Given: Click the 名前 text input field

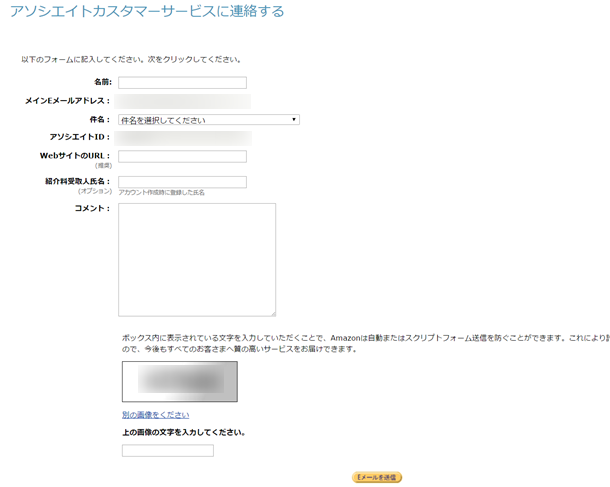Looking at the screenshot, I should tap(182, 83).
